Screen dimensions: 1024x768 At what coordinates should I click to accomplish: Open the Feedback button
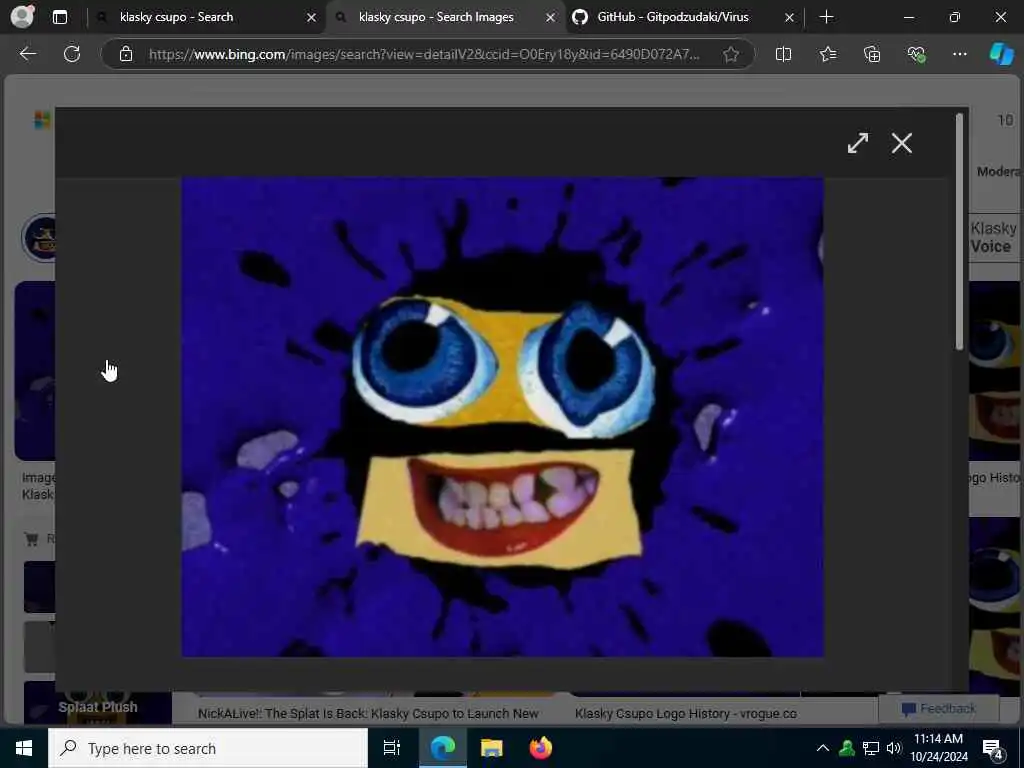(938, 709)
